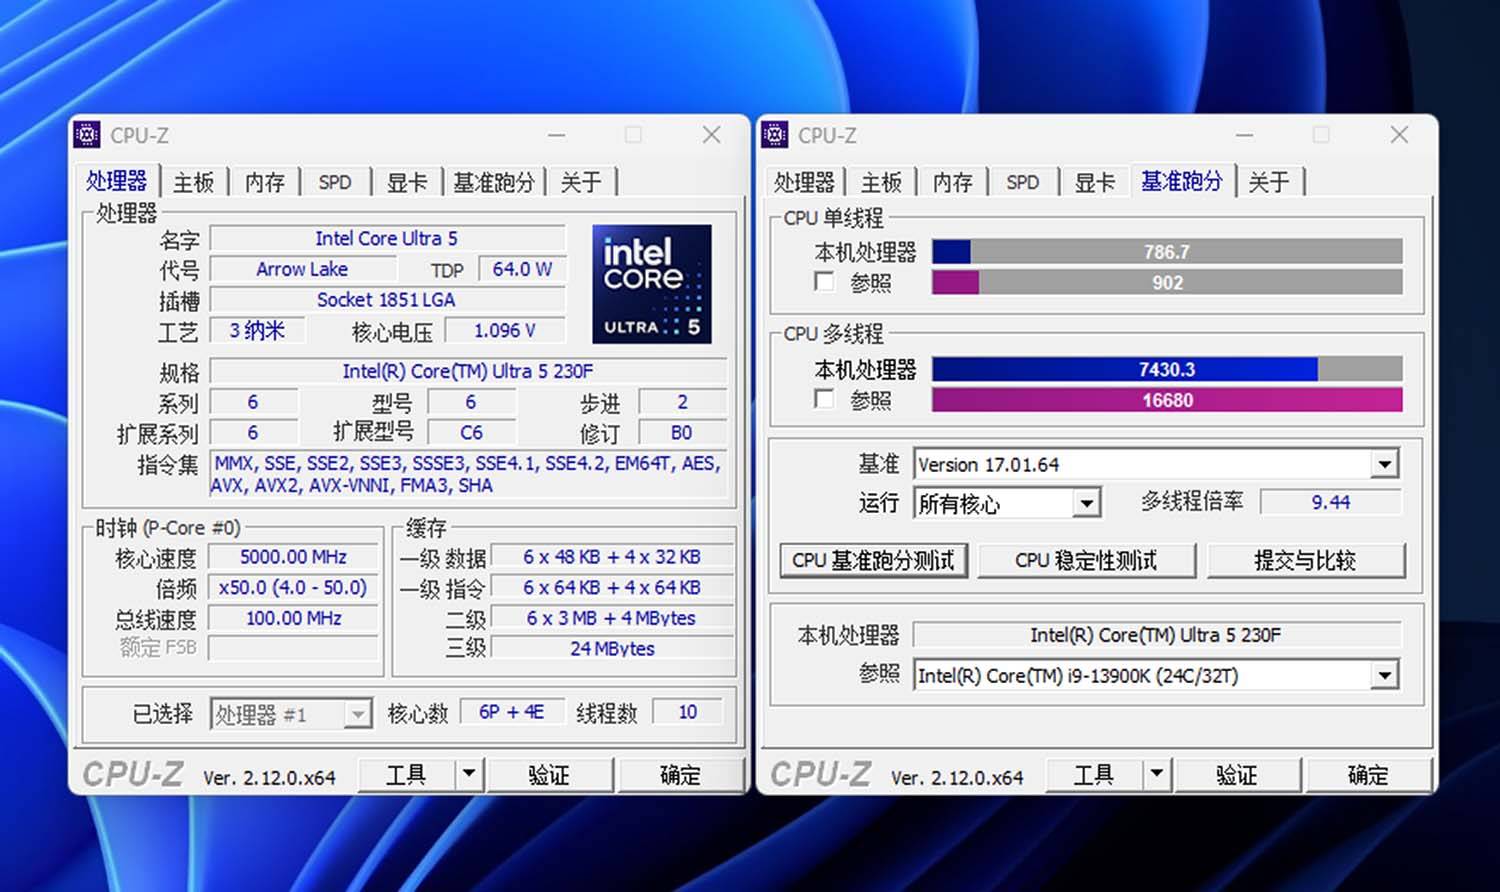
Task: Switch to 主板 tab in right window
Action: 881,182
